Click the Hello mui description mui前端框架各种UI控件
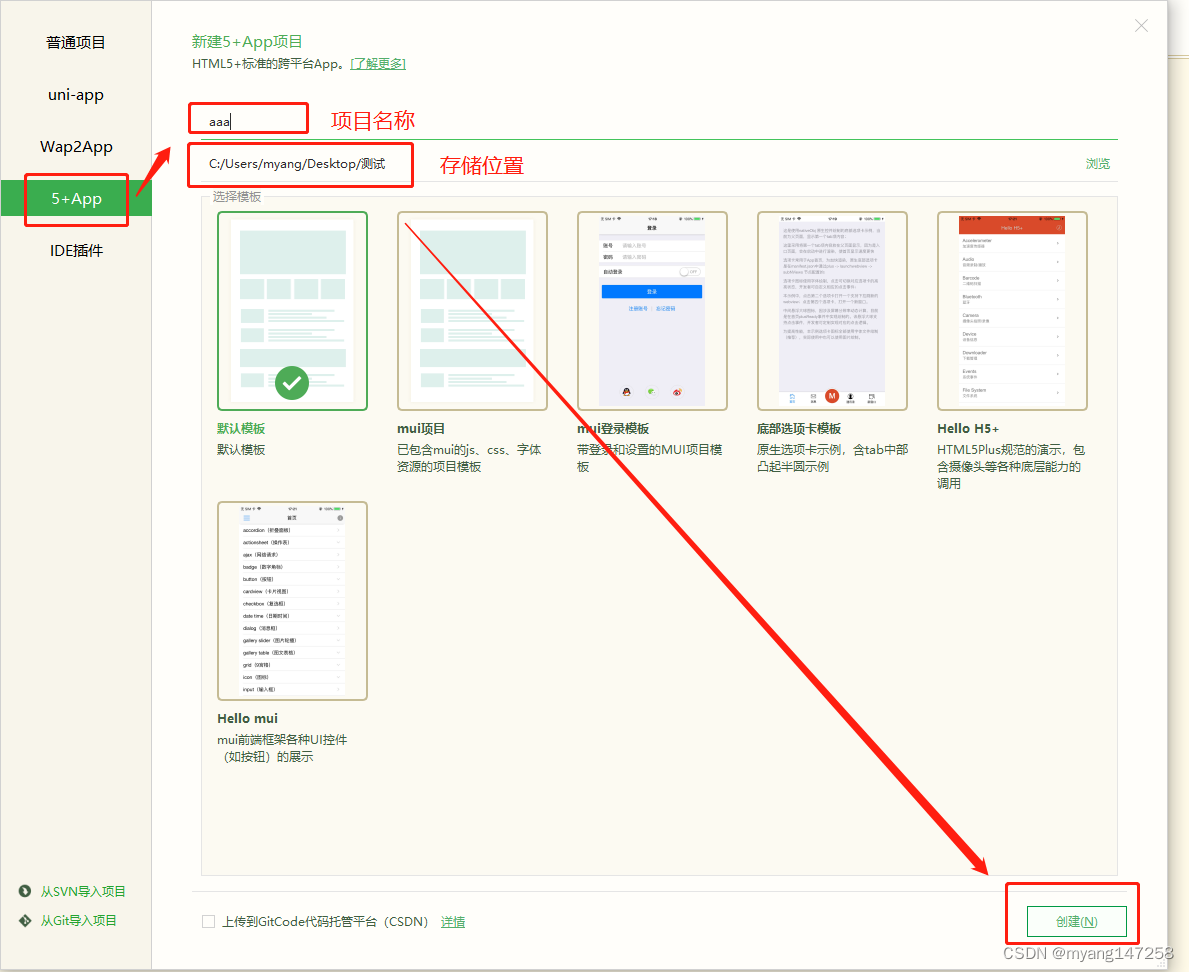Viewport: 1189px width, 972px height. (282, 748)
